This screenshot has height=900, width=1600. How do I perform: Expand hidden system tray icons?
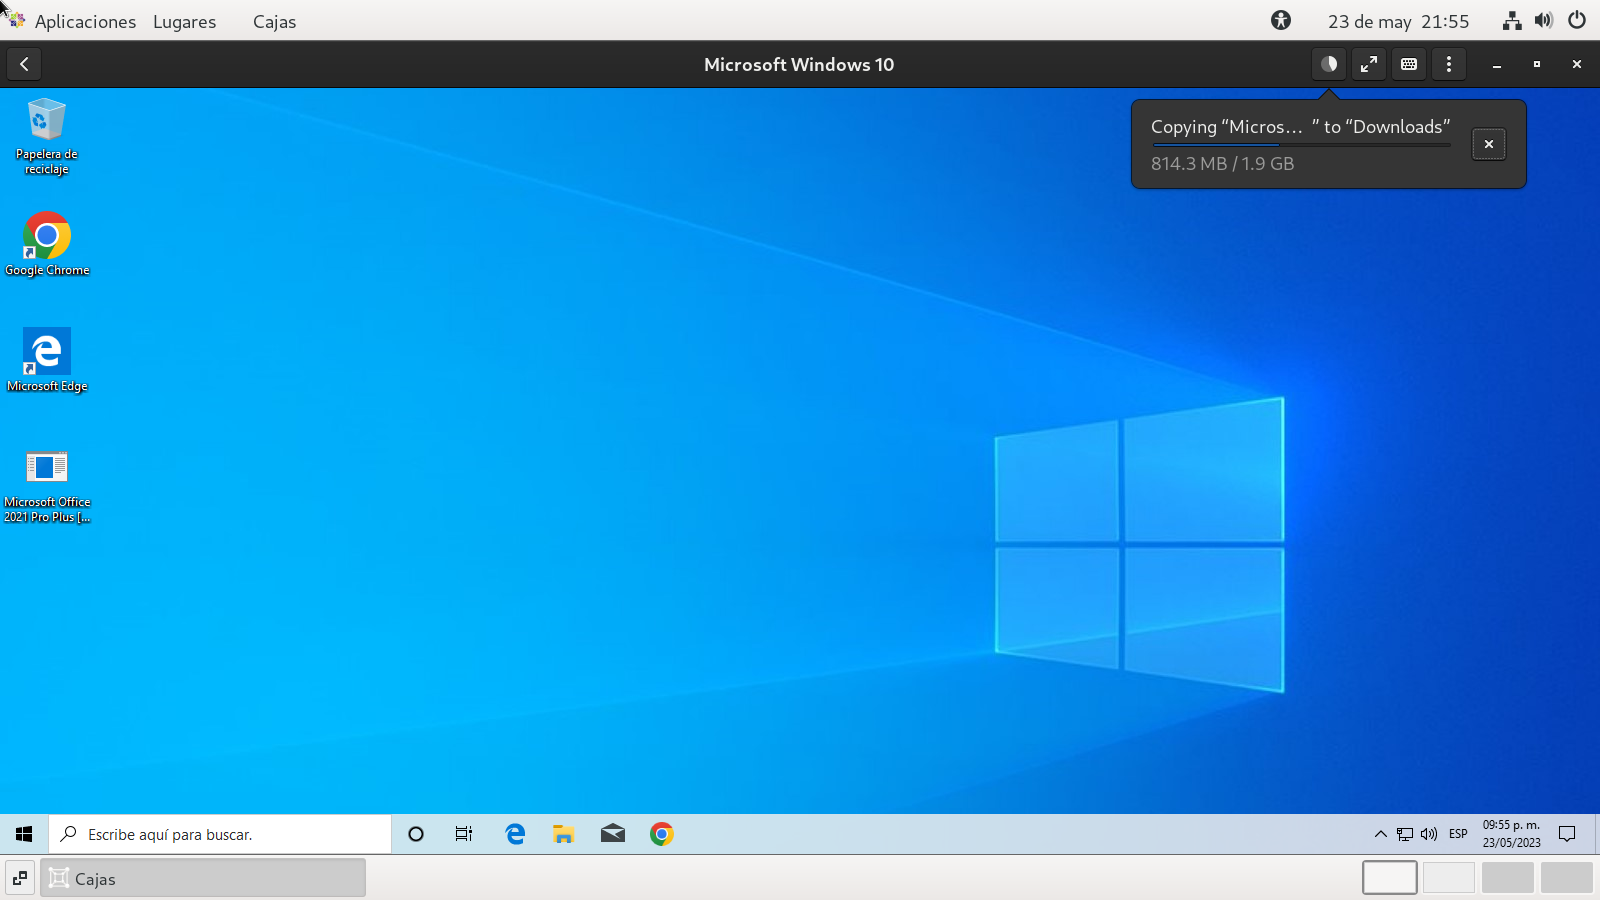click(1380, 834)
